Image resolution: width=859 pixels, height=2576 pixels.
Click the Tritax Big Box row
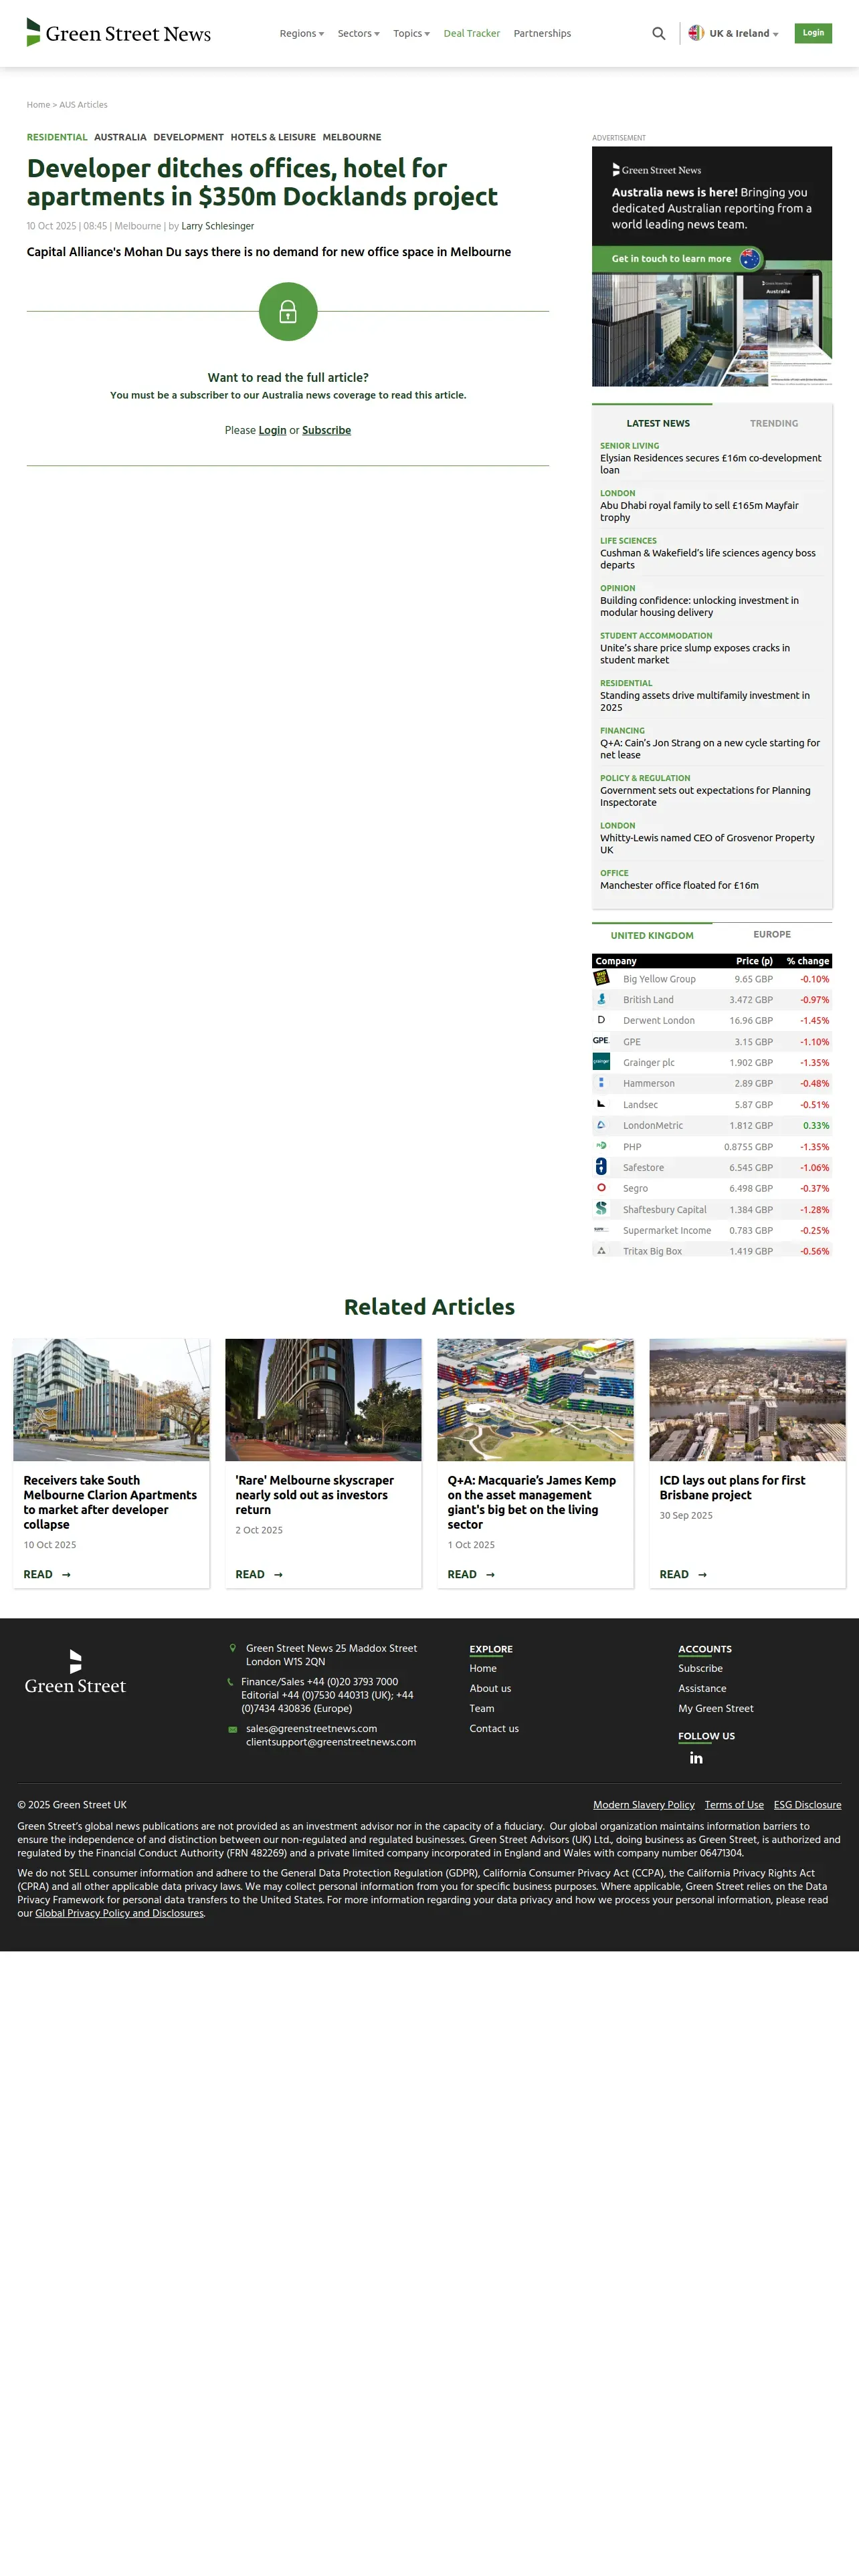click(x=712, y=1250)
